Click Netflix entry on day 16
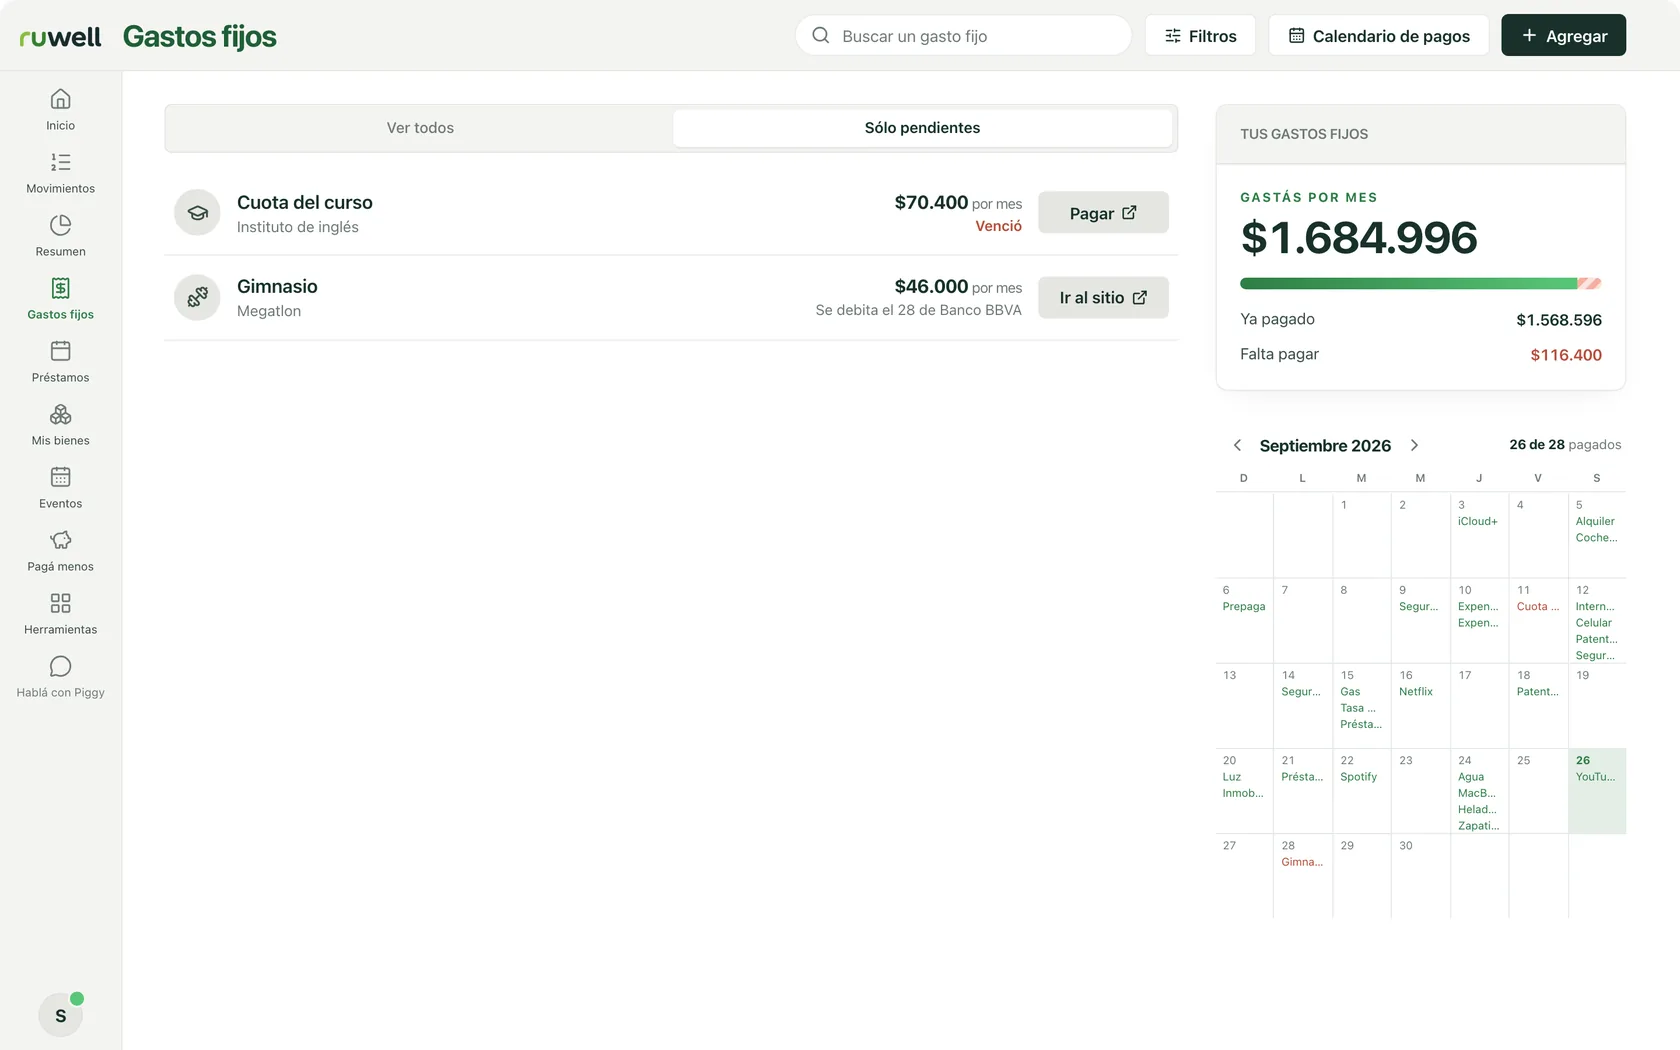1680x1050 pixels. [x=1416, y=692]
